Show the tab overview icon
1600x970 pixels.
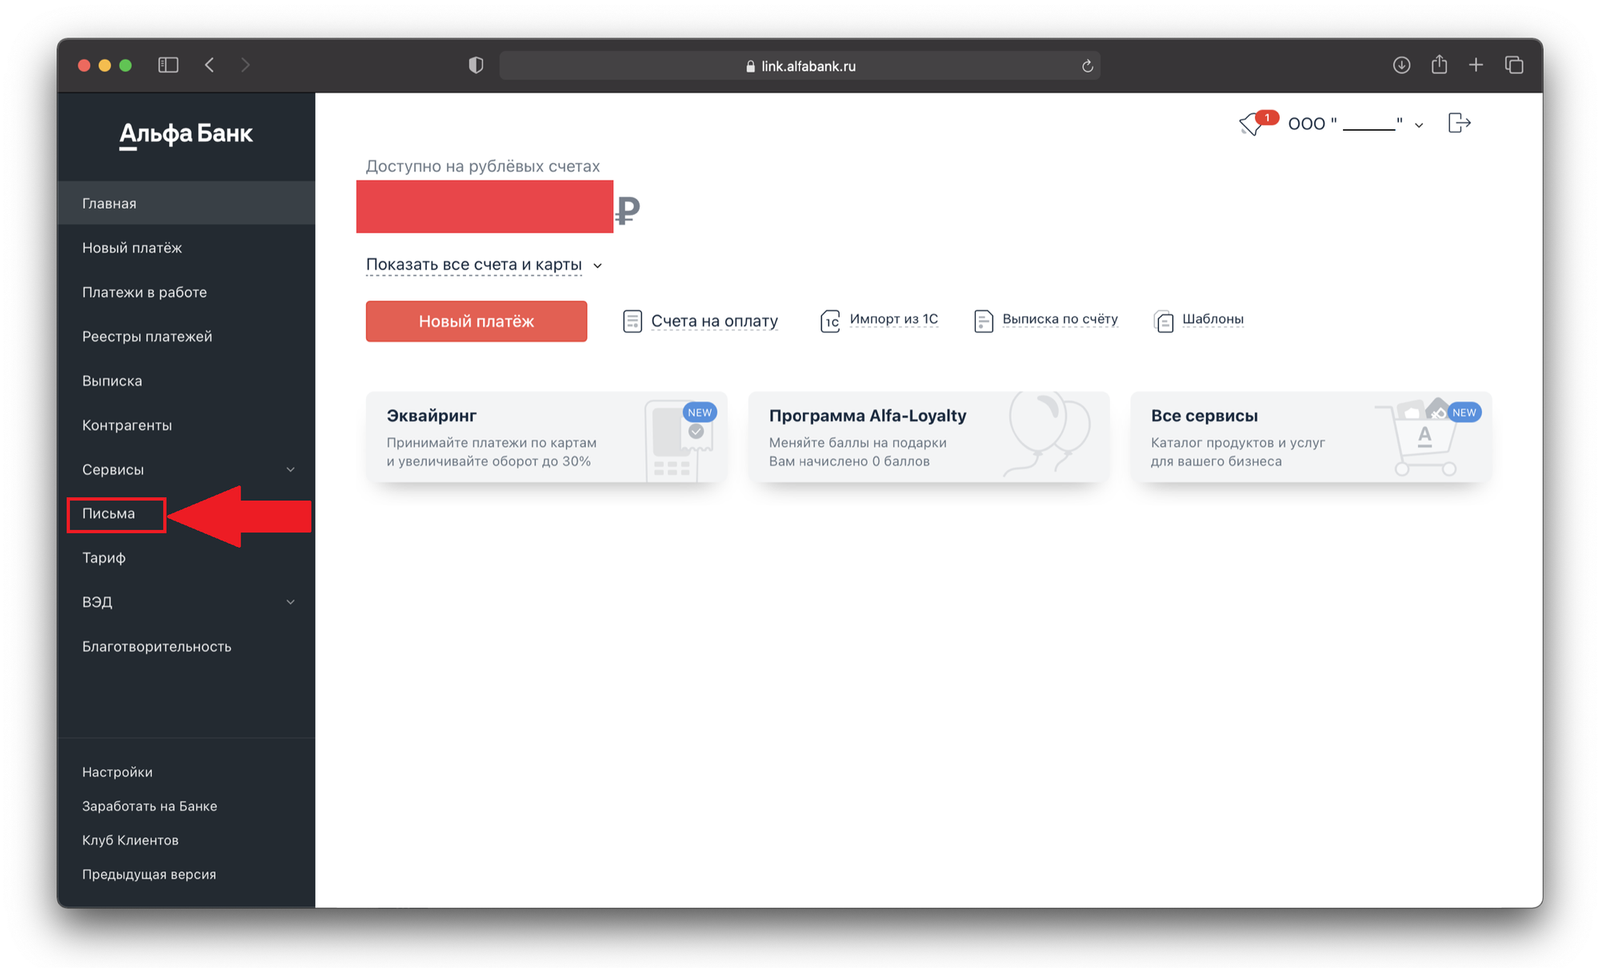1514,65
